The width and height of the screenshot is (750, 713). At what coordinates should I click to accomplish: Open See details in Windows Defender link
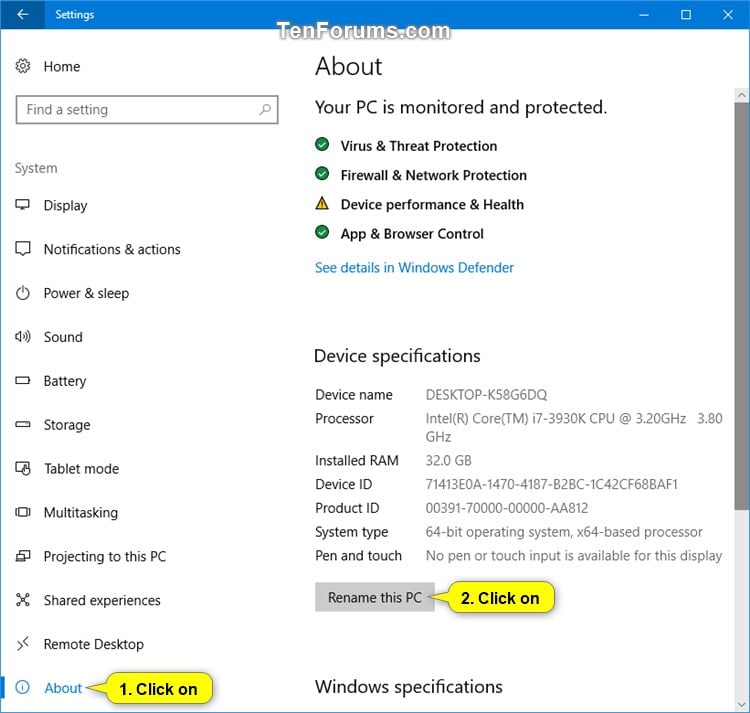[x=414, y=267]
